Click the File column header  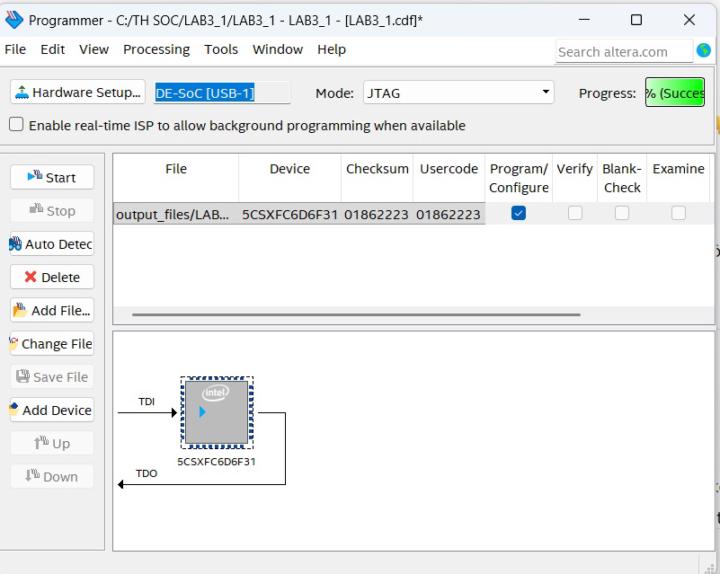176,177
